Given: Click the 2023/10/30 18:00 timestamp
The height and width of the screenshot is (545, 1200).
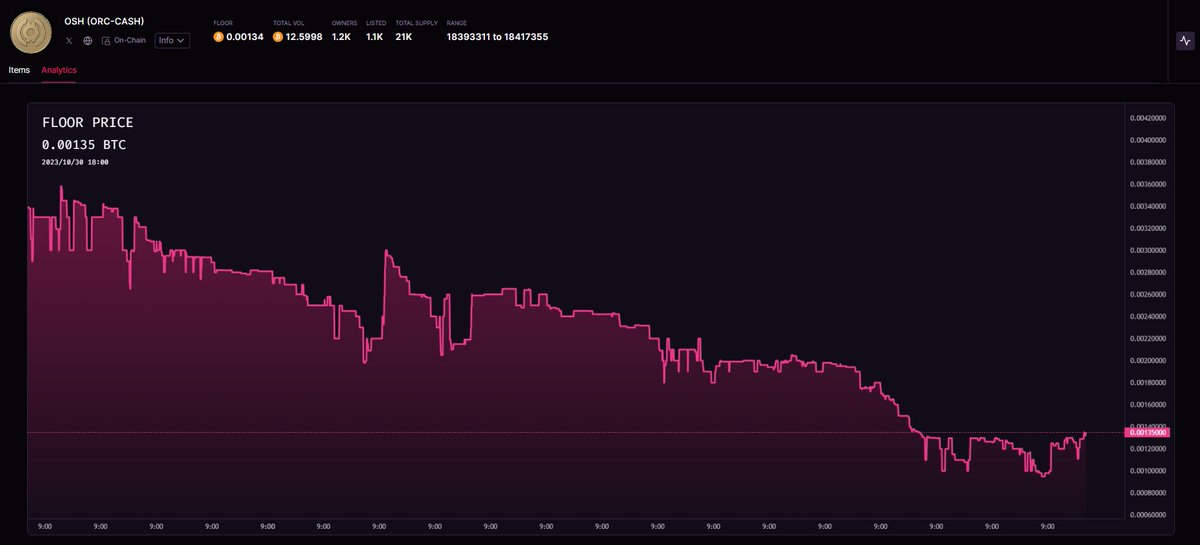Looking at the screenshot, I should click(x=75, y=162).
